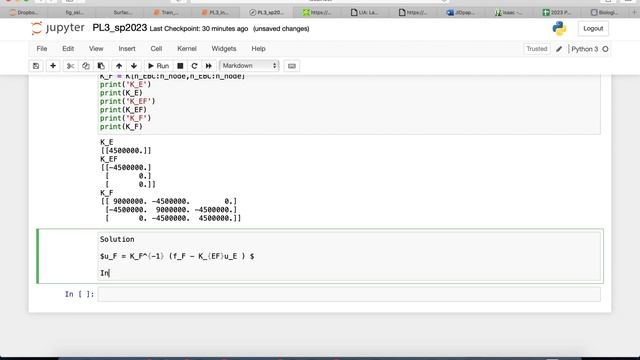Switch to the Surfac browser tab
Screen dimensions: 640x360
(x=122, y=13)
